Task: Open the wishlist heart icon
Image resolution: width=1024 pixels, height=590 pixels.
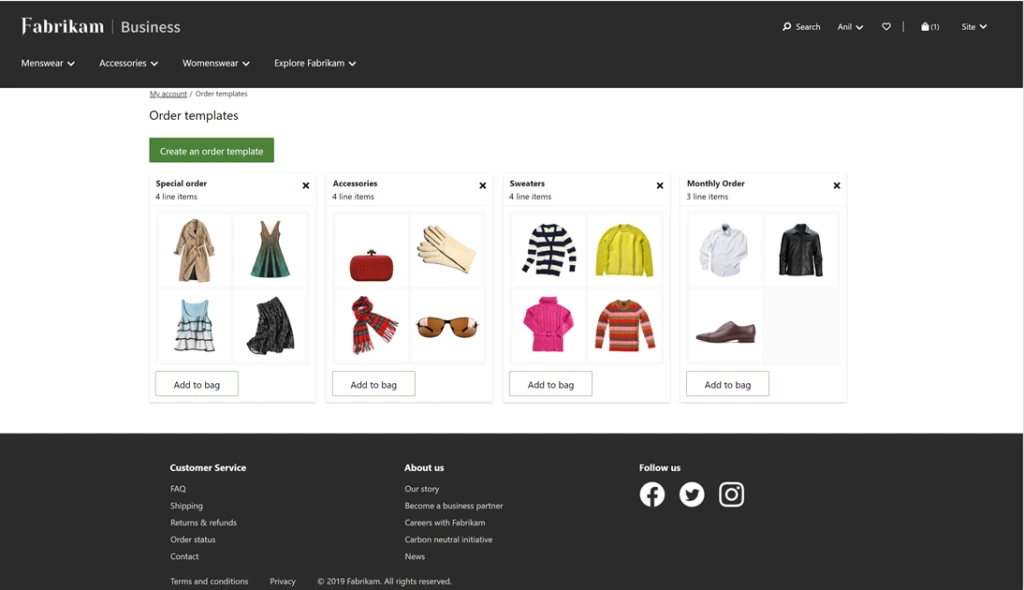Action: coord(886,27)
